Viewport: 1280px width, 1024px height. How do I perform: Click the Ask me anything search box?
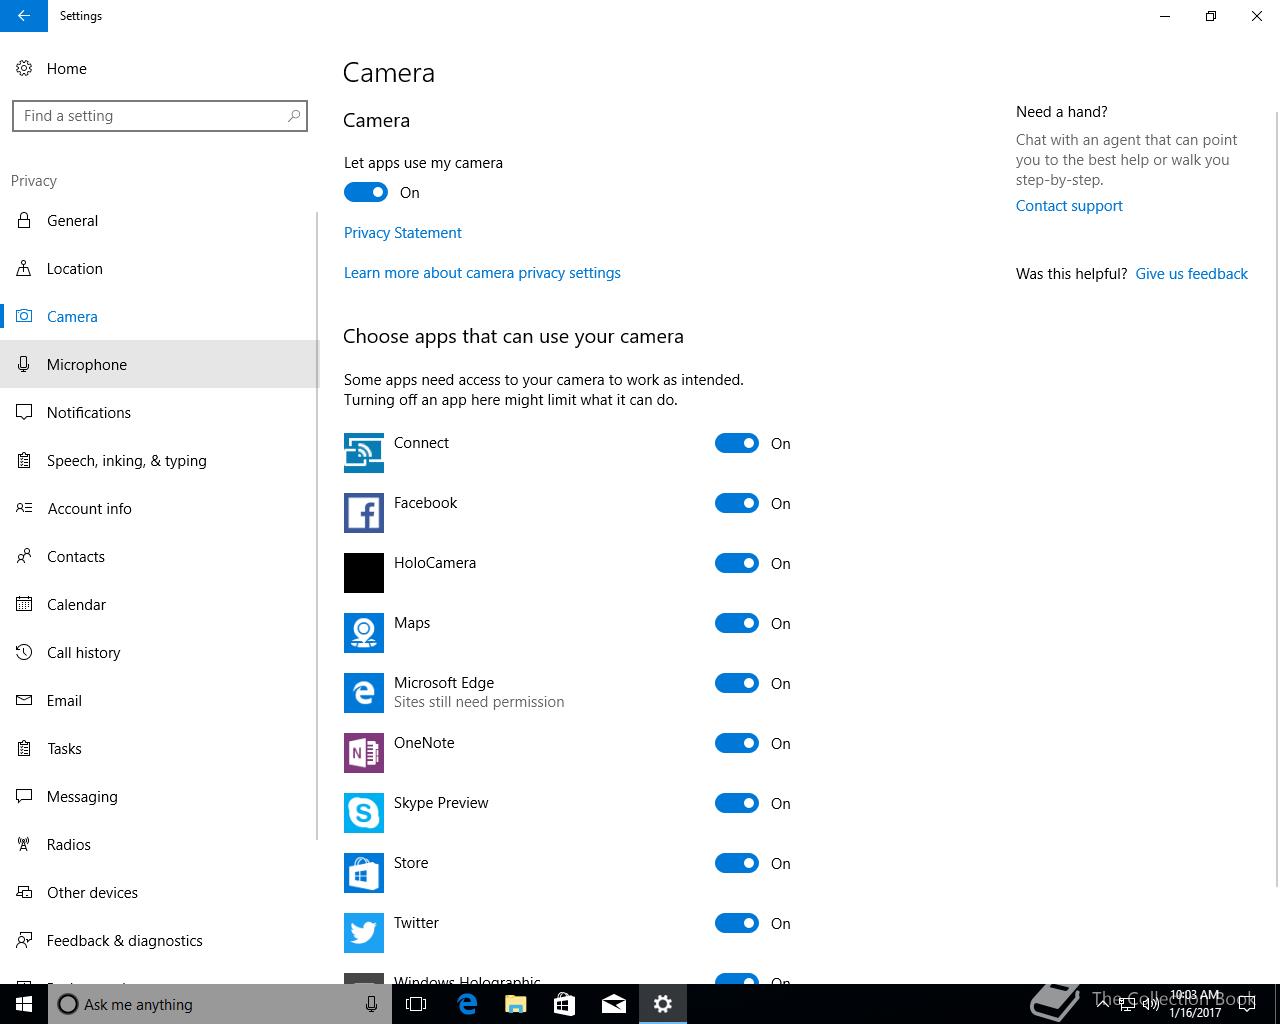tap(218, 1004)
